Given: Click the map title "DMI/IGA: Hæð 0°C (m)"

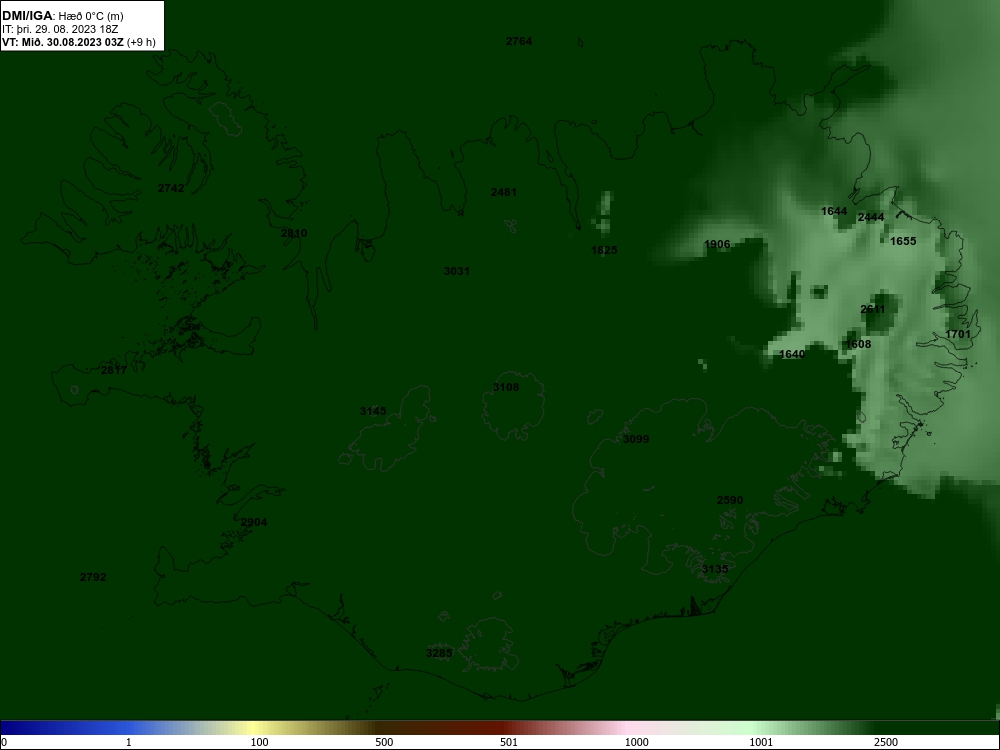Looking at the screenshot, I should point(62,16).
